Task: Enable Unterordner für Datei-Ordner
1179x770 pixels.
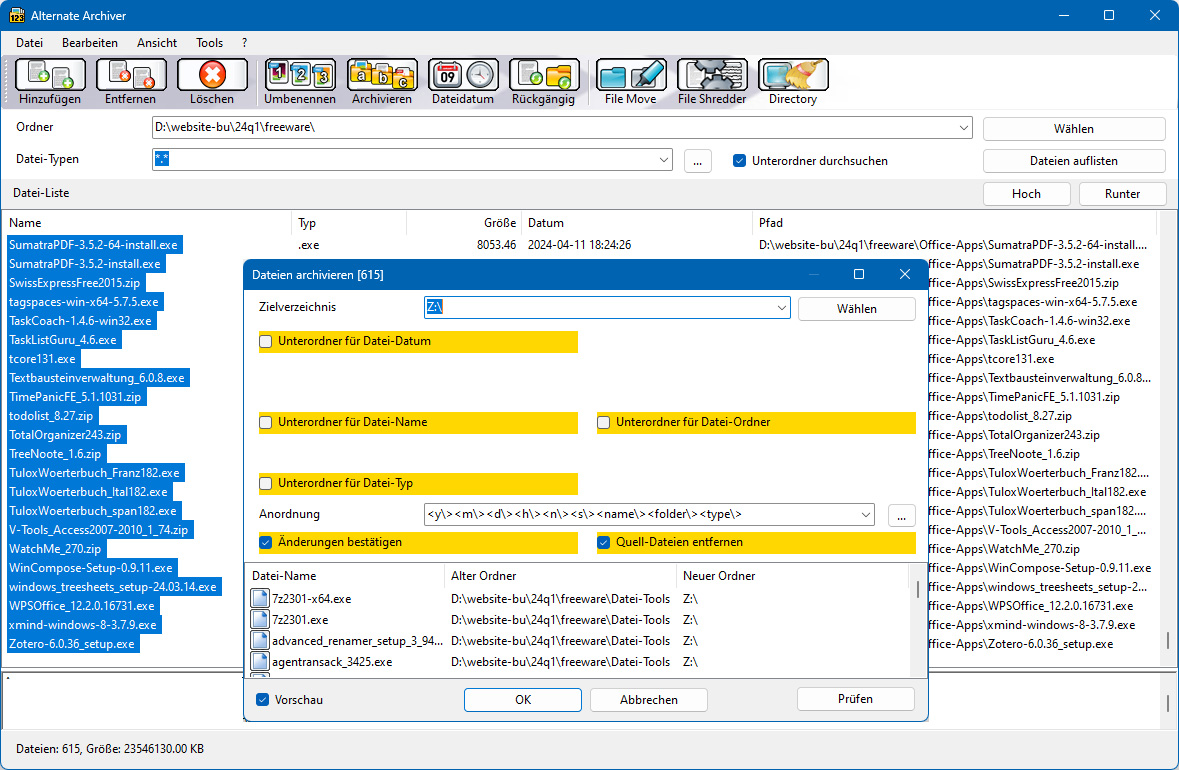Action: click(603, 423)
